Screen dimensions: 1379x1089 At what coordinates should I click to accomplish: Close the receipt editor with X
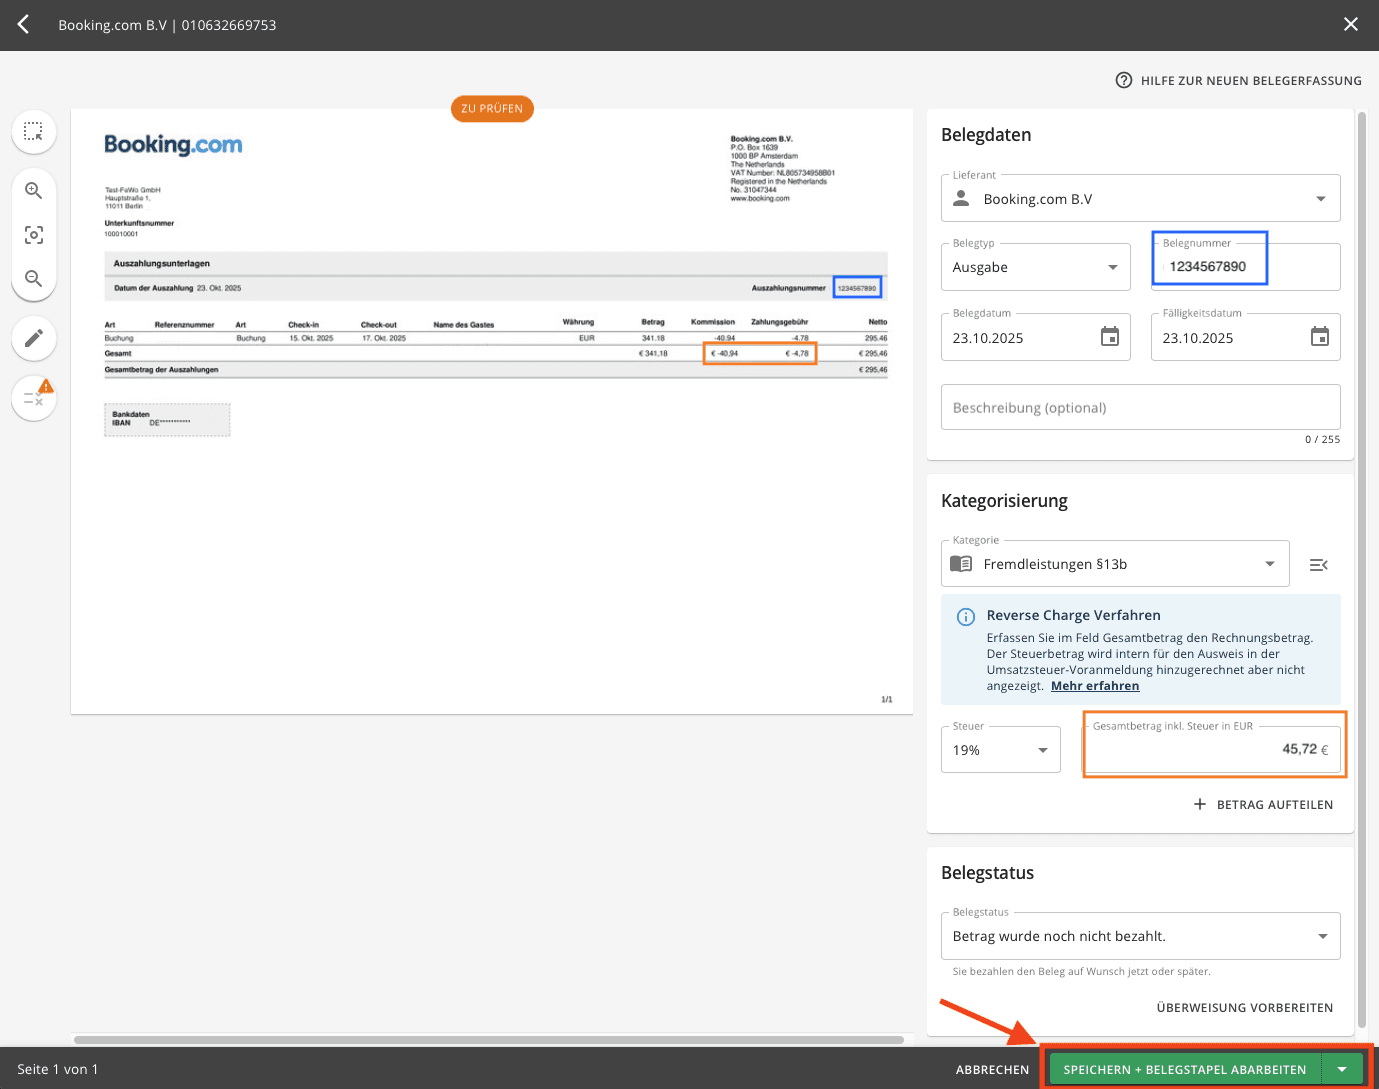pyautogui.click(x=1351, y=24)
